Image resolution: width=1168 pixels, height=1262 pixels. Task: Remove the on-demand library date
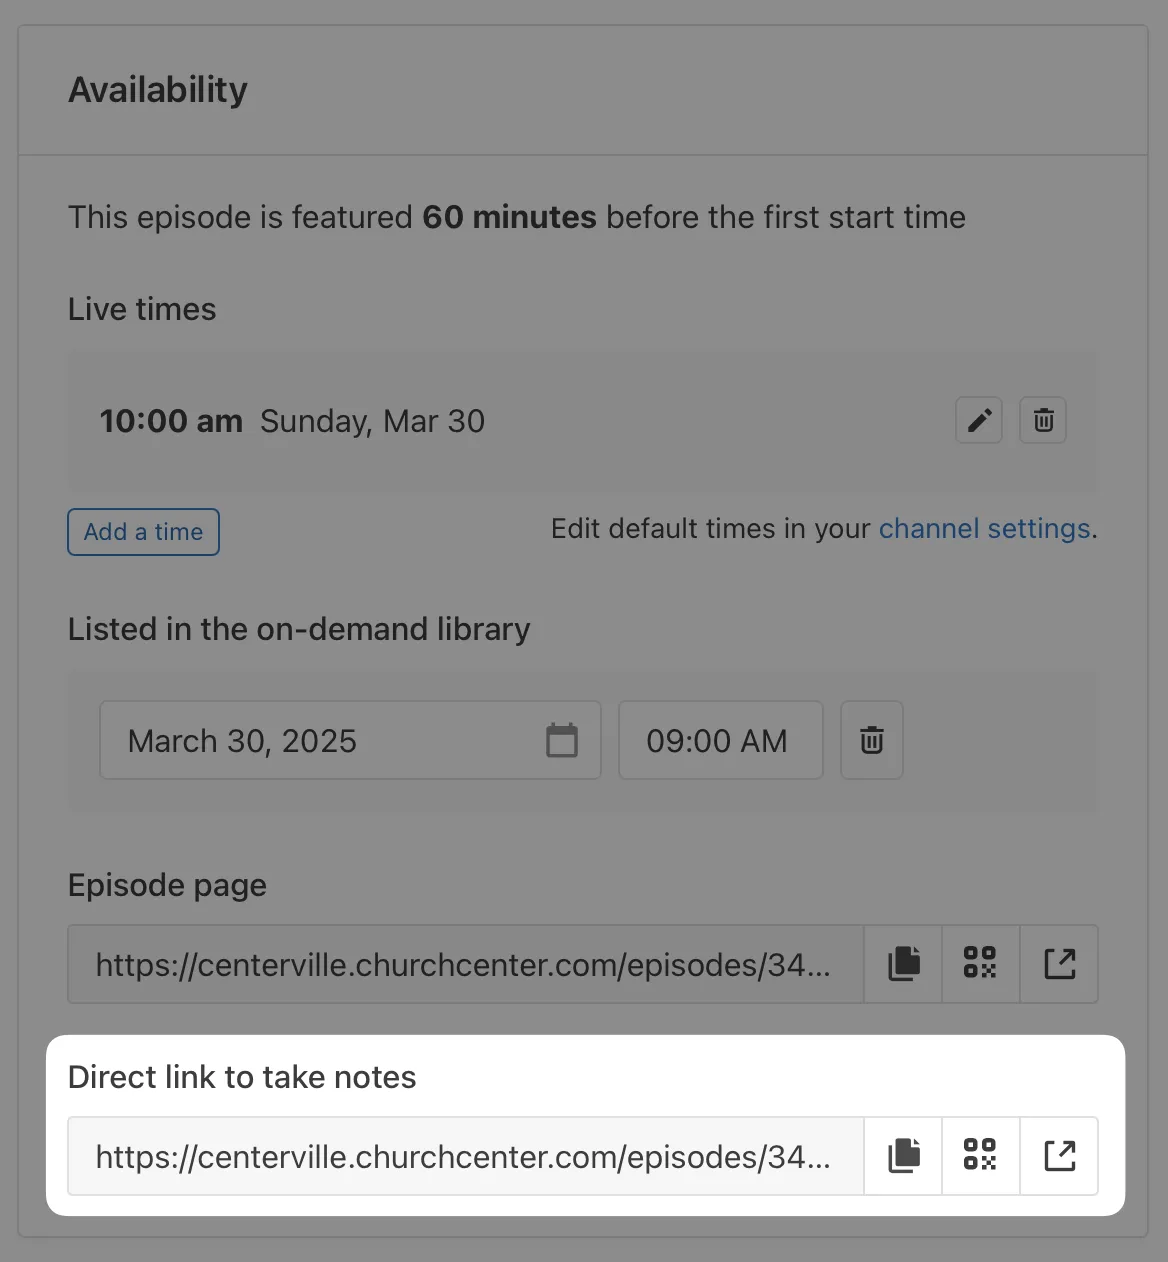[872, 741]
